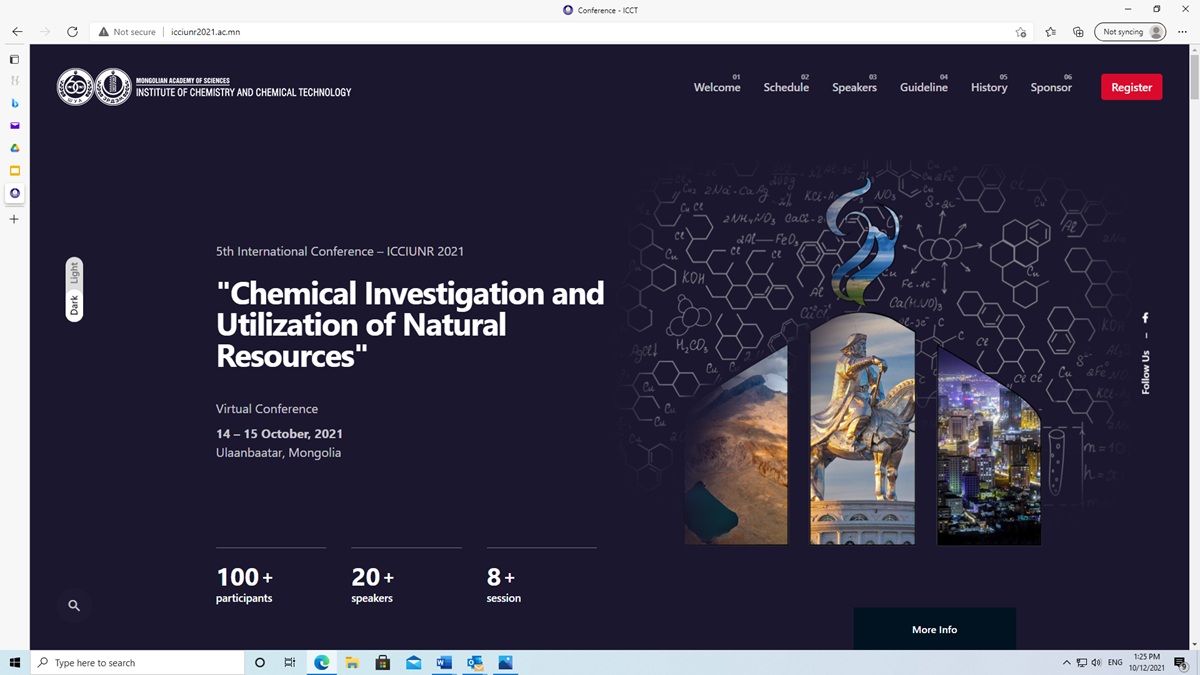Image resolution: width=1200 pixels, height=675 pixels.
Task: Expand the system tray hidden icons chevron
Action: coord(1066,663)
